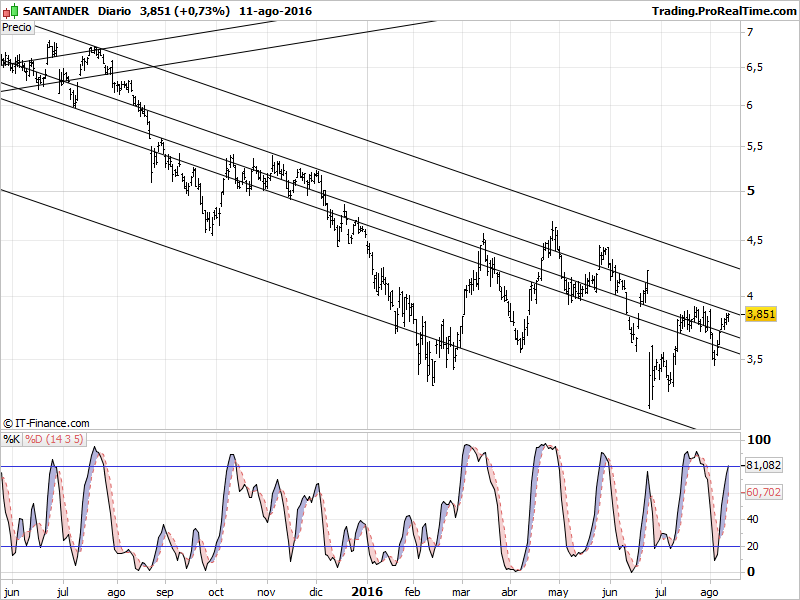Image resolution: width=800 pixels, height=600 pixels.
Task: Click the yellow 3,851 current price tag
Action: click(x=761, y=314)
